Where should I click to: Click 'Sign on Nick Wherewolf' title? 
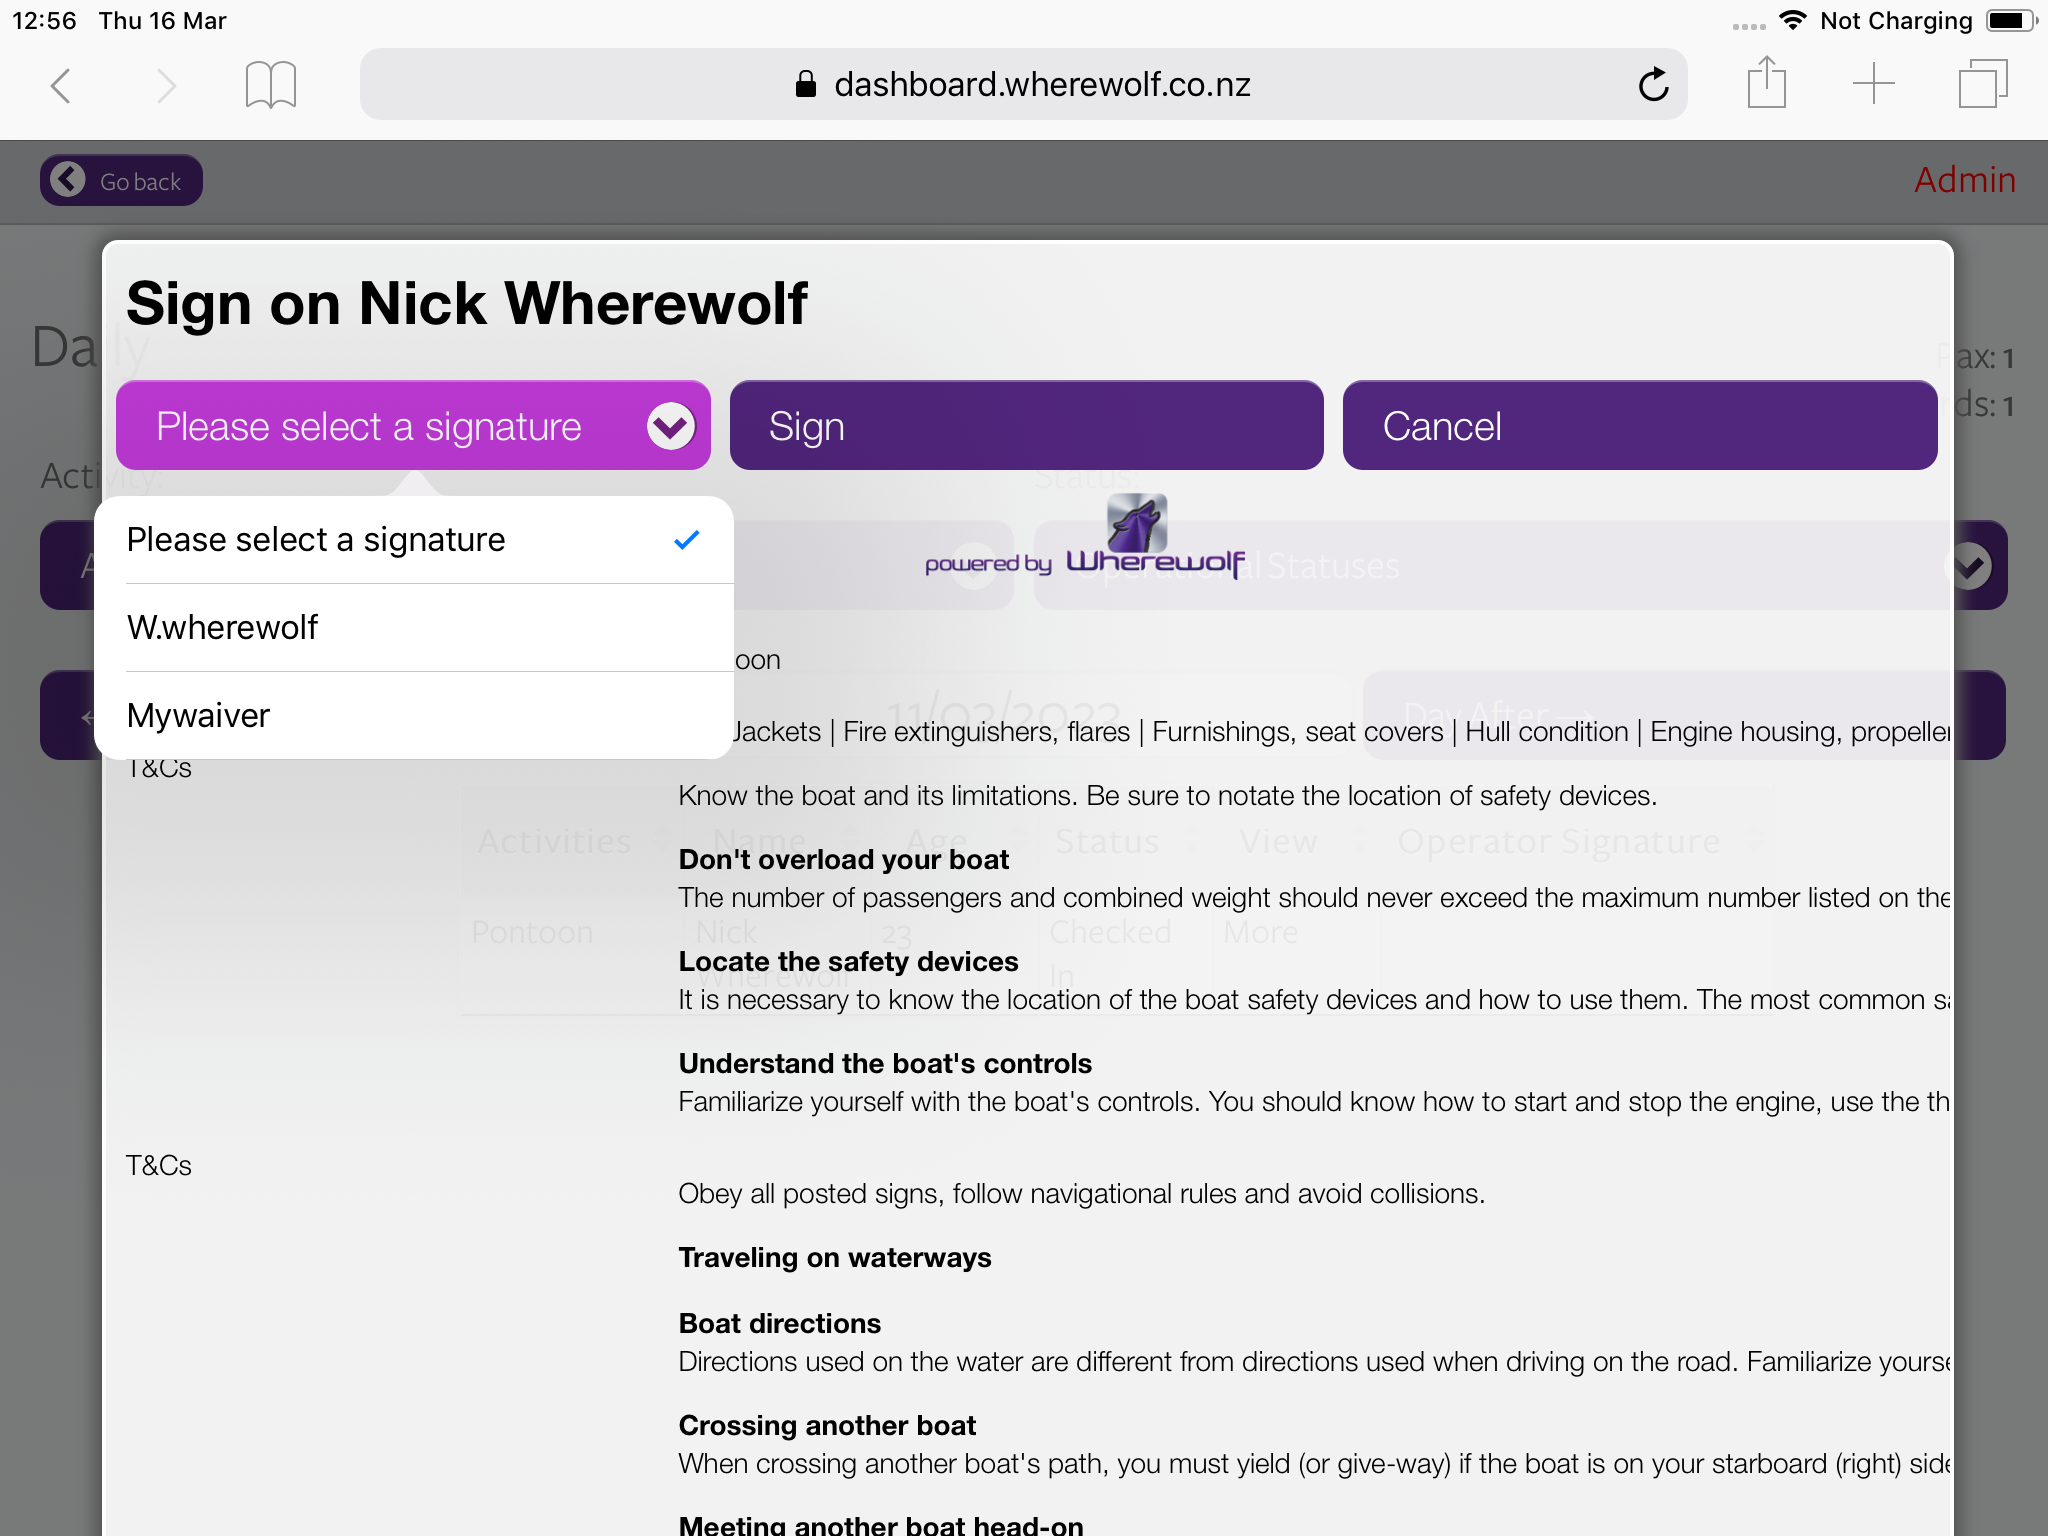pyautogui.click(x=467, y=303)
